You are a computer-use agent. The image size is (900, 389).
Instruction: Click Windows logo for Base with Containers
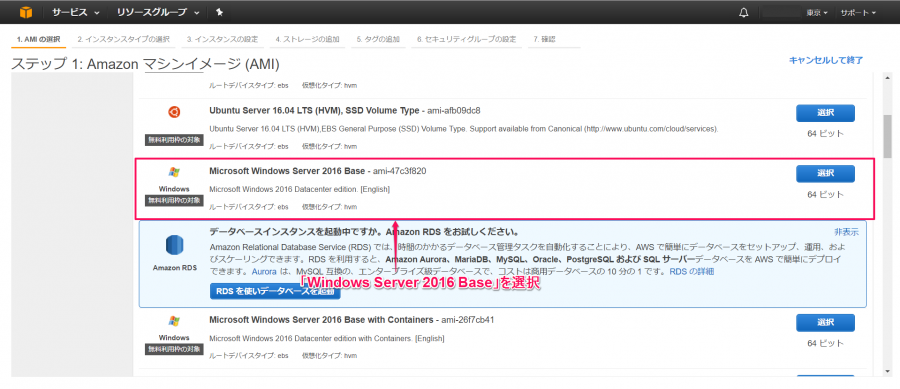pyautogui.click(x=174, y=321)
